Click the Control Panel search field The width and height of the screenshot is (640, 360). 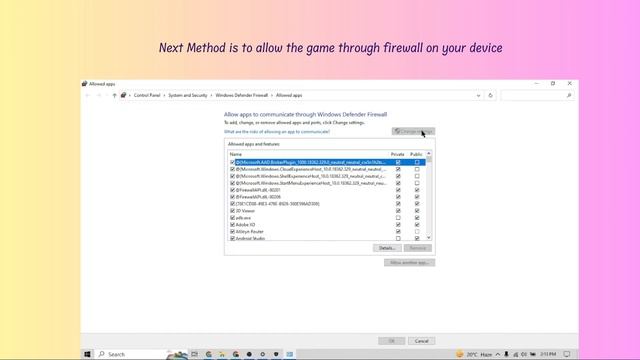[537, 96]
